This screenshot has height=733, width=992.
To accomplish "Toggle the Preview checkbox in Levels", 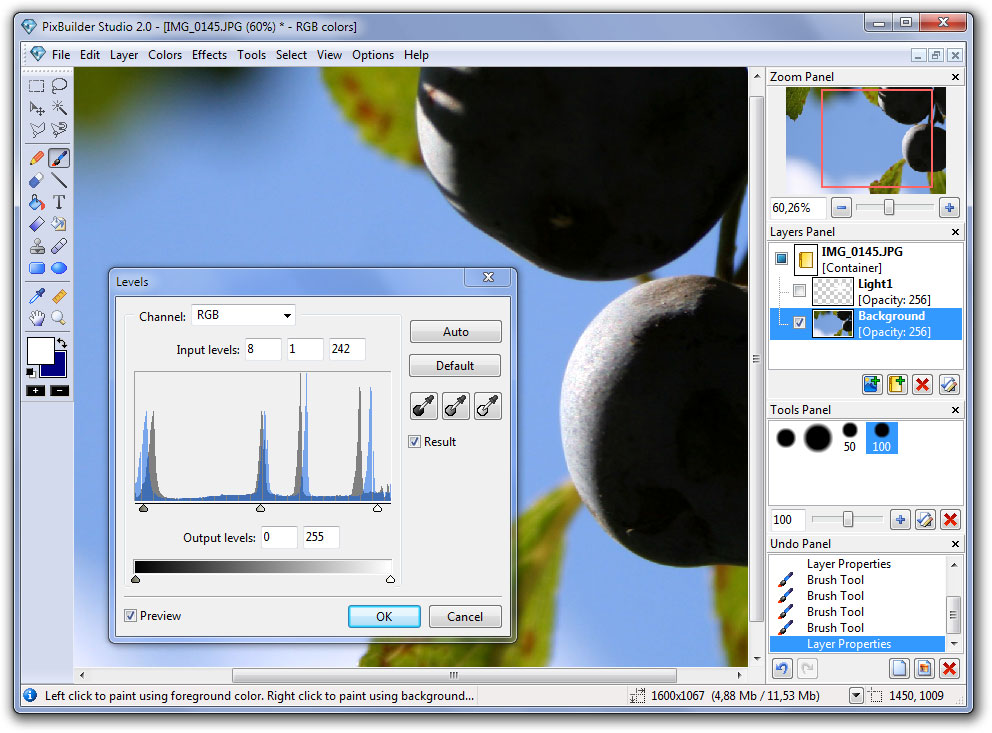I will pos(131,616).
